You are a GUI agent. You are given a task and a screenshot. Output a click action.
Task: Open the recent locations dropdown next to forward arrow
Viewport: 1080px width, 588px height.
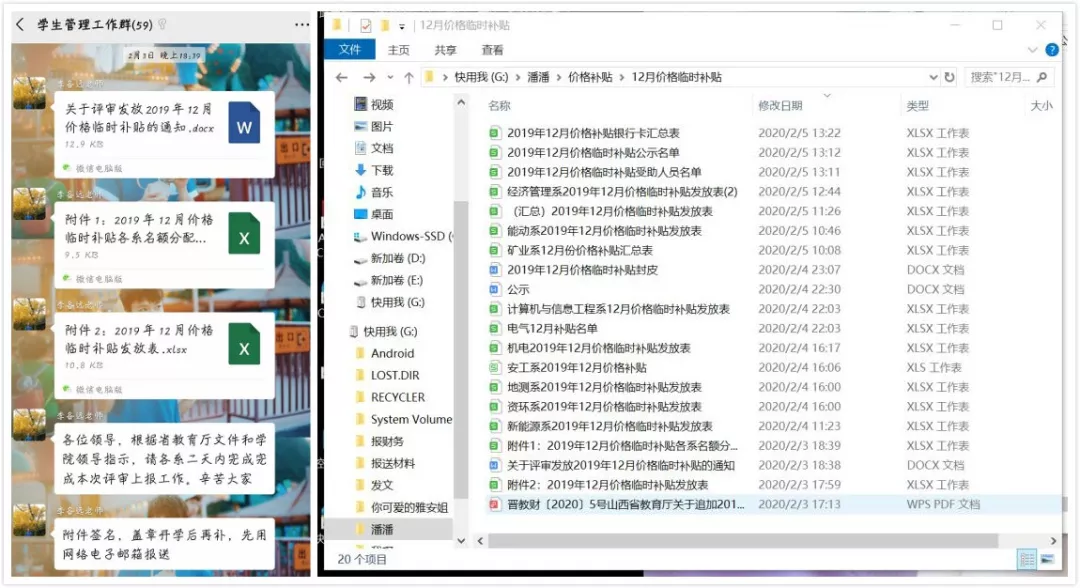pyautogui.click(x=390, y=77)
